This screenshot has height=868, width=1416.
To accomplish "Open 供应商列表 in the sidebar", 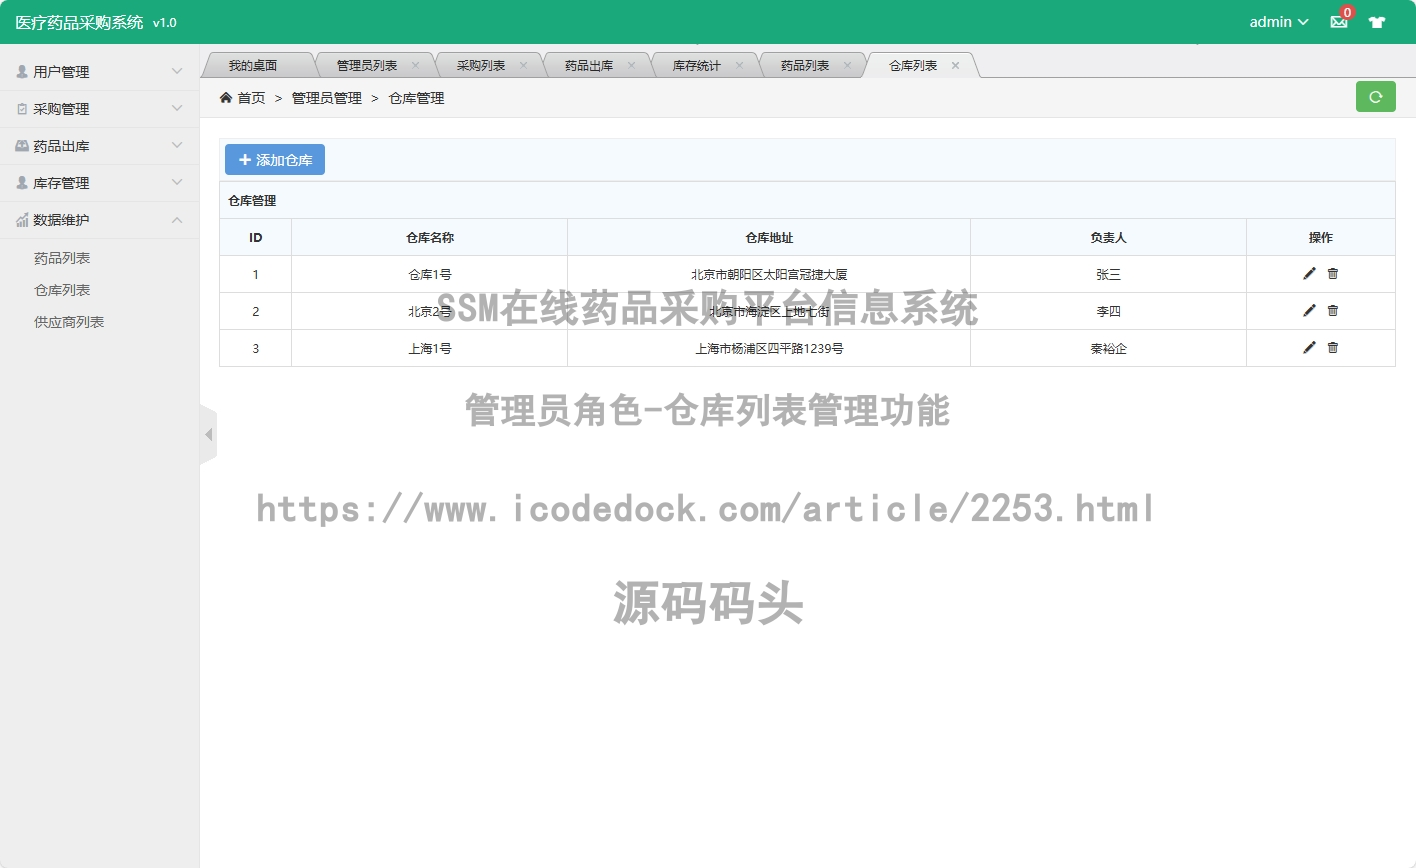I will pyautogui.click(x=69, y=322).
